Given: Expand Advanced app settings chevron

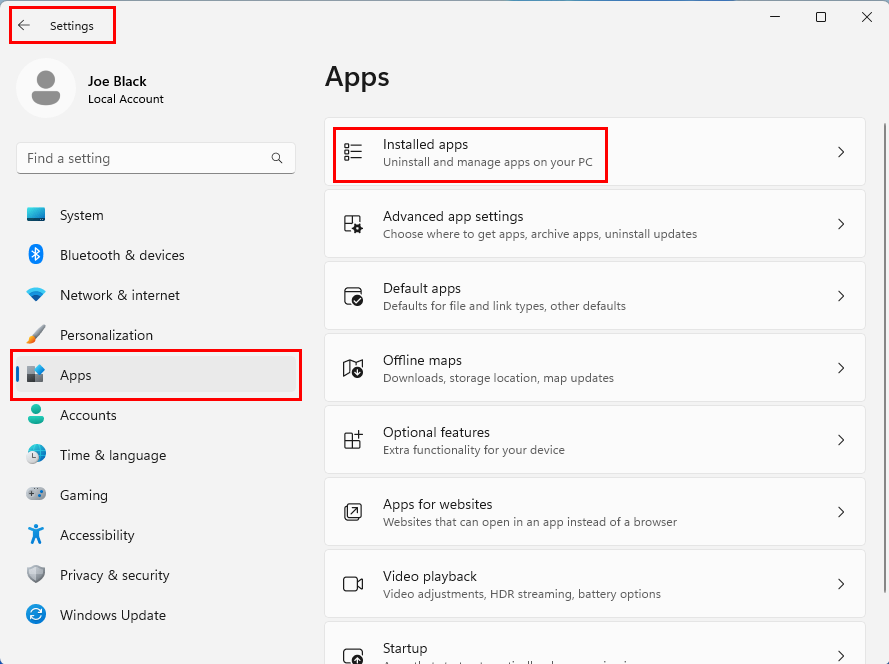Looking at the screenshot, I should [841, 224].
